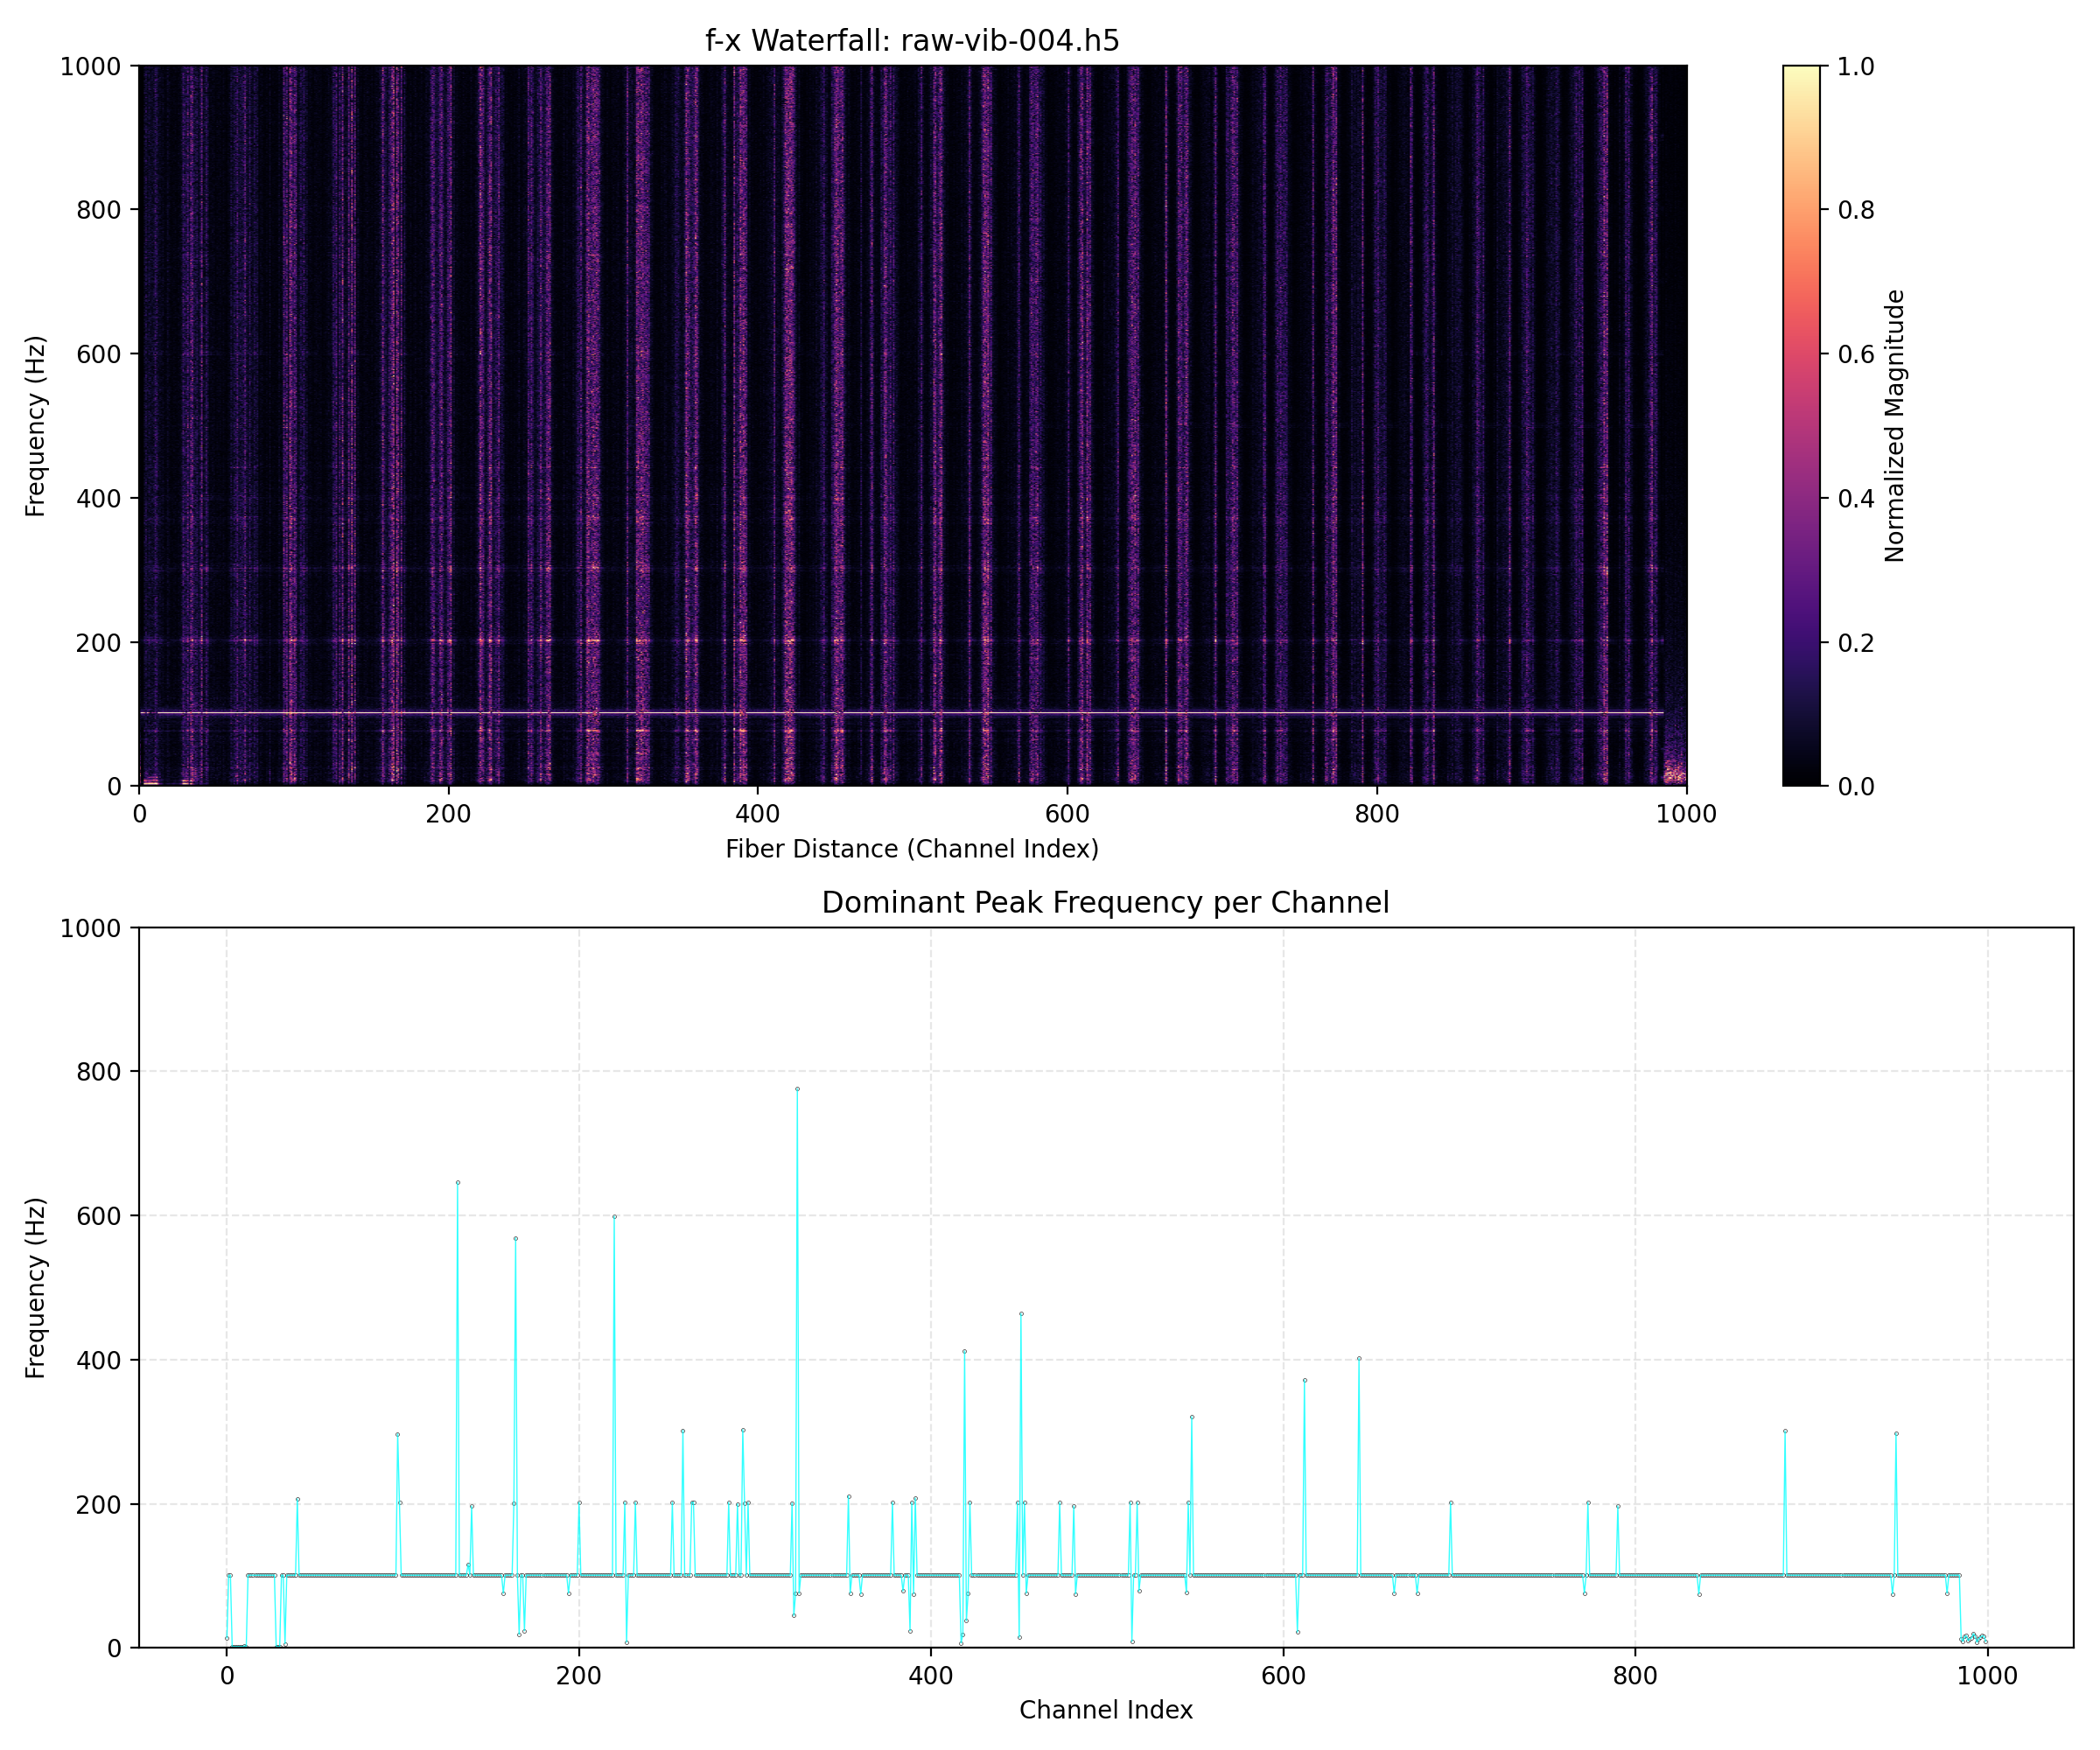Click the colorbar tick label 0.6

[x=1856, y=354]
